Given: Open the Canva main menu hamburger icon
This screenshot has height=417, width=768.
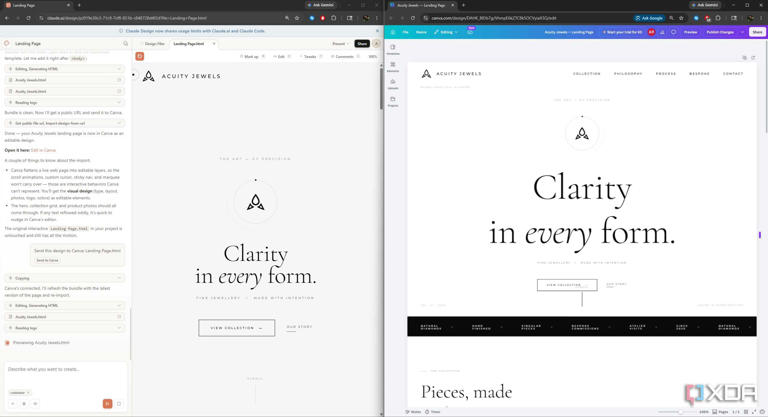Looking at the screenshot, I should pos(393,32).
